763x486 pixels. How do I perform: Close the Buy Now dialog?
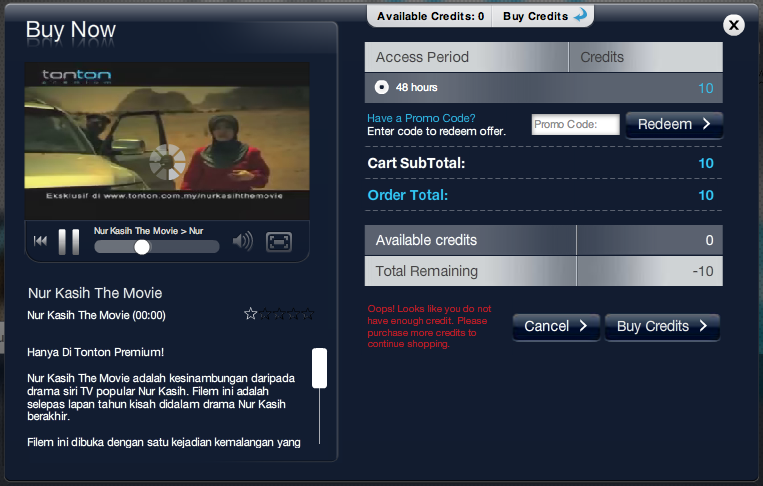(x=734, y=25)
